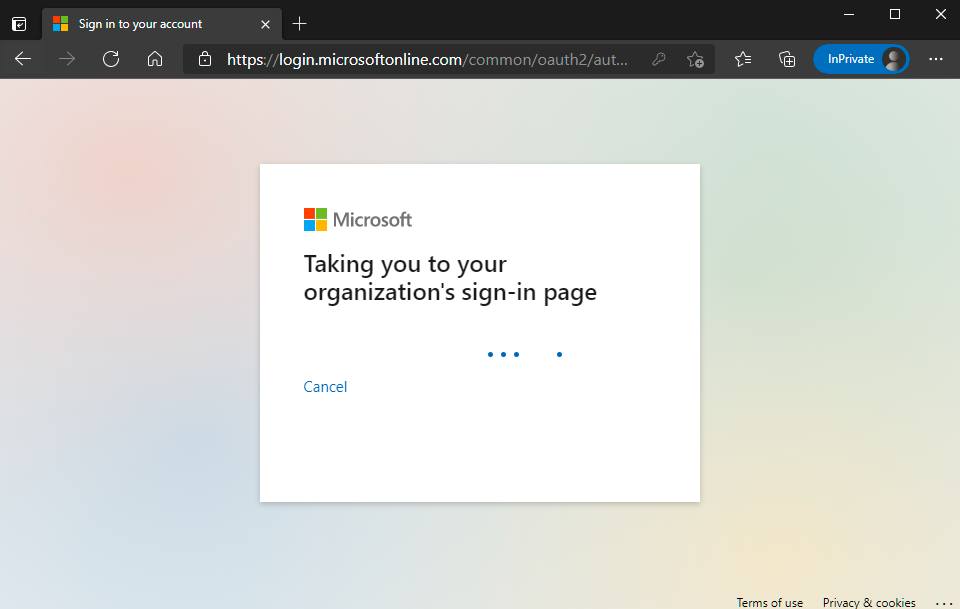Open the Favorites list

(743, 60)
